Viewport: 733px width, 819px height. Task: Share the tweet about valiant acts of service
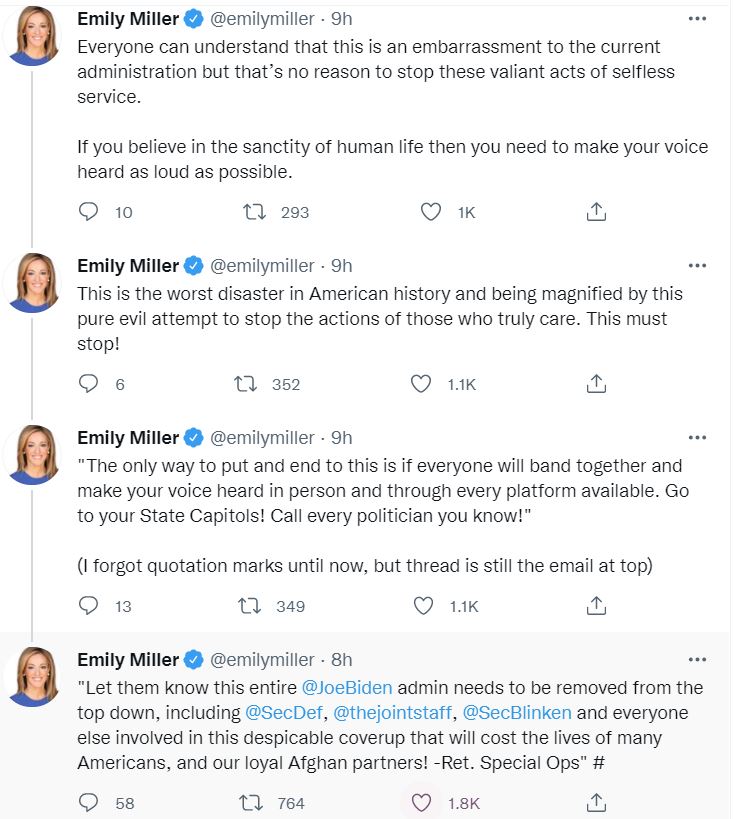(595, 212)
